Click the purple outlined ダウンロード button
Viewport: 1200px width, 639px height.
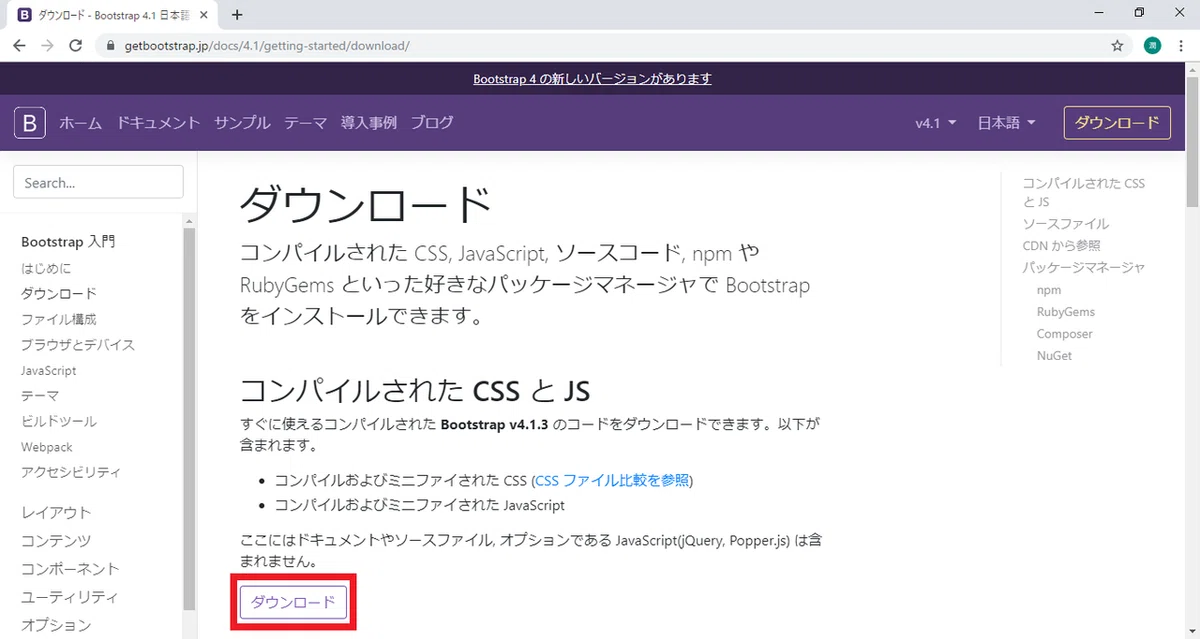[293, 602]
